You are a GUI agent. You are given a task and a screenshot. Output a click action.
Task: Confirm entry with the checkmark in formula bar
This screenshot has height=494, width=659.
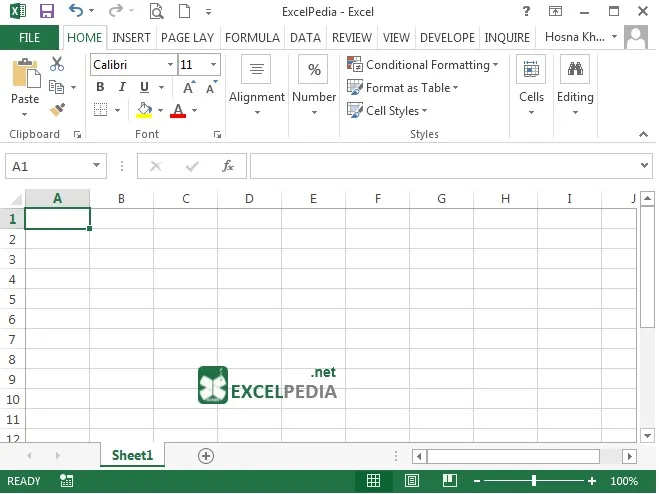pyautogui.click(x=192, y=166)
